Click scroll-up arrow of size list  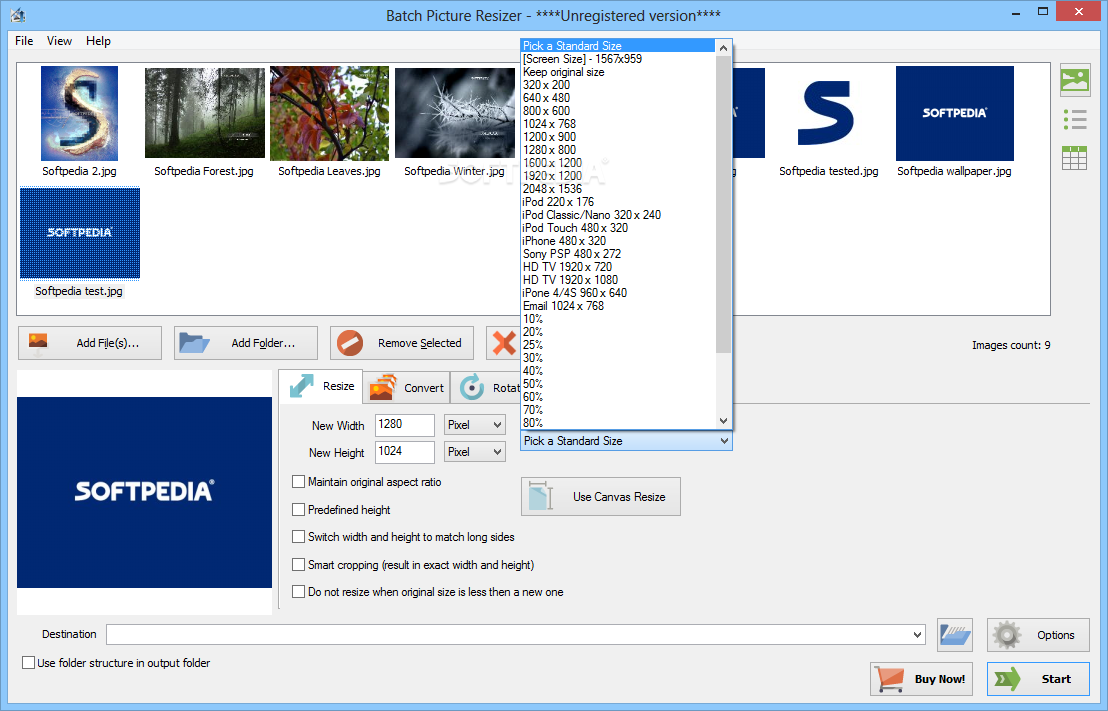tap(723, 47)
